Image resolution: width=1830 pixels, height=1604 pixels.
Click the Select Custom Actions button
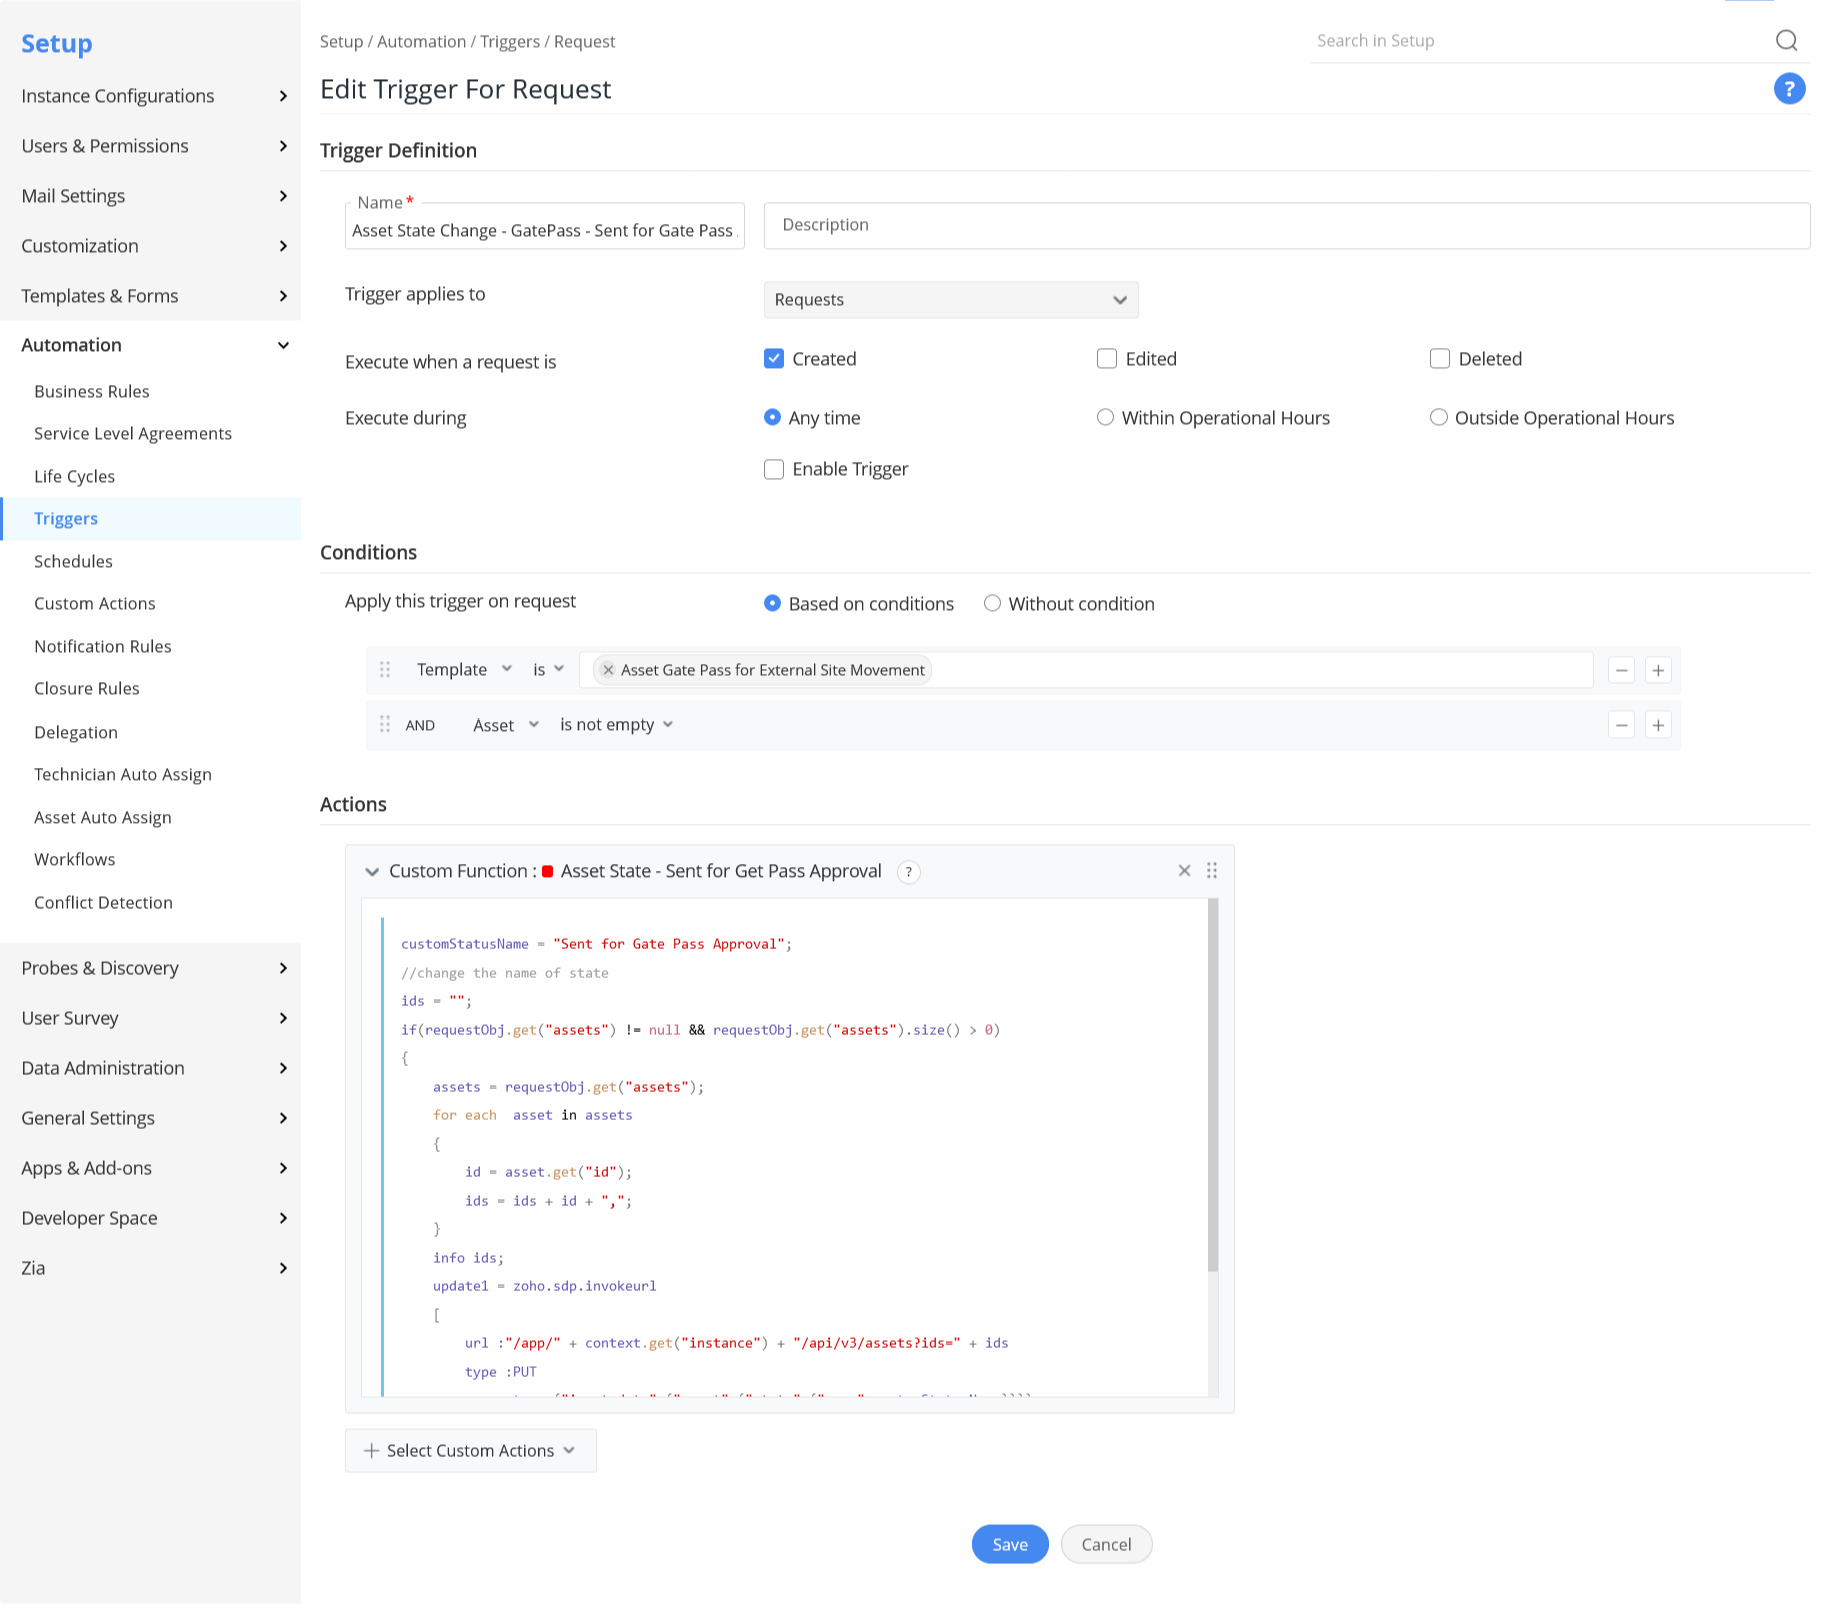(470, 1450)
